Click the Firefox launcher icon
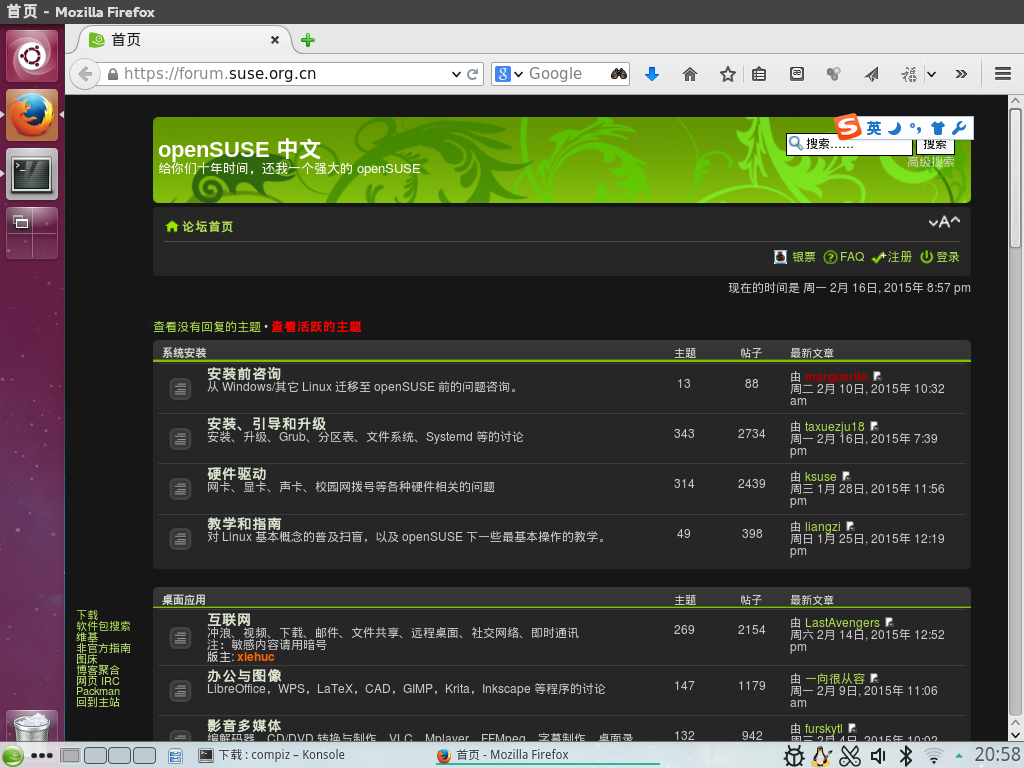 [x=32, y=115]
